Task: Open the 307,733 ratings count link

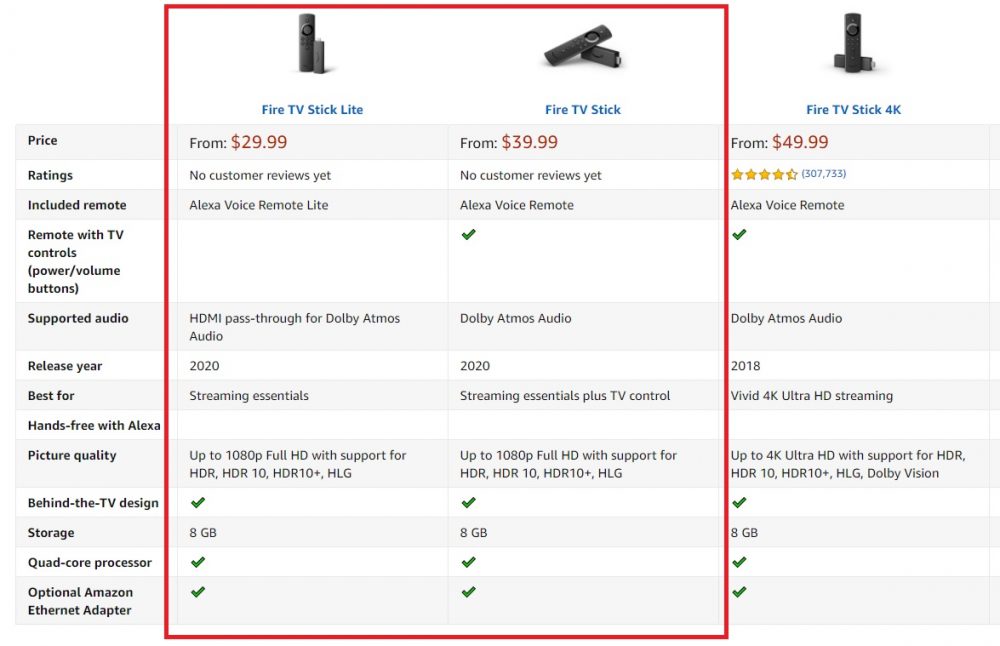Action: coord(823,173)
